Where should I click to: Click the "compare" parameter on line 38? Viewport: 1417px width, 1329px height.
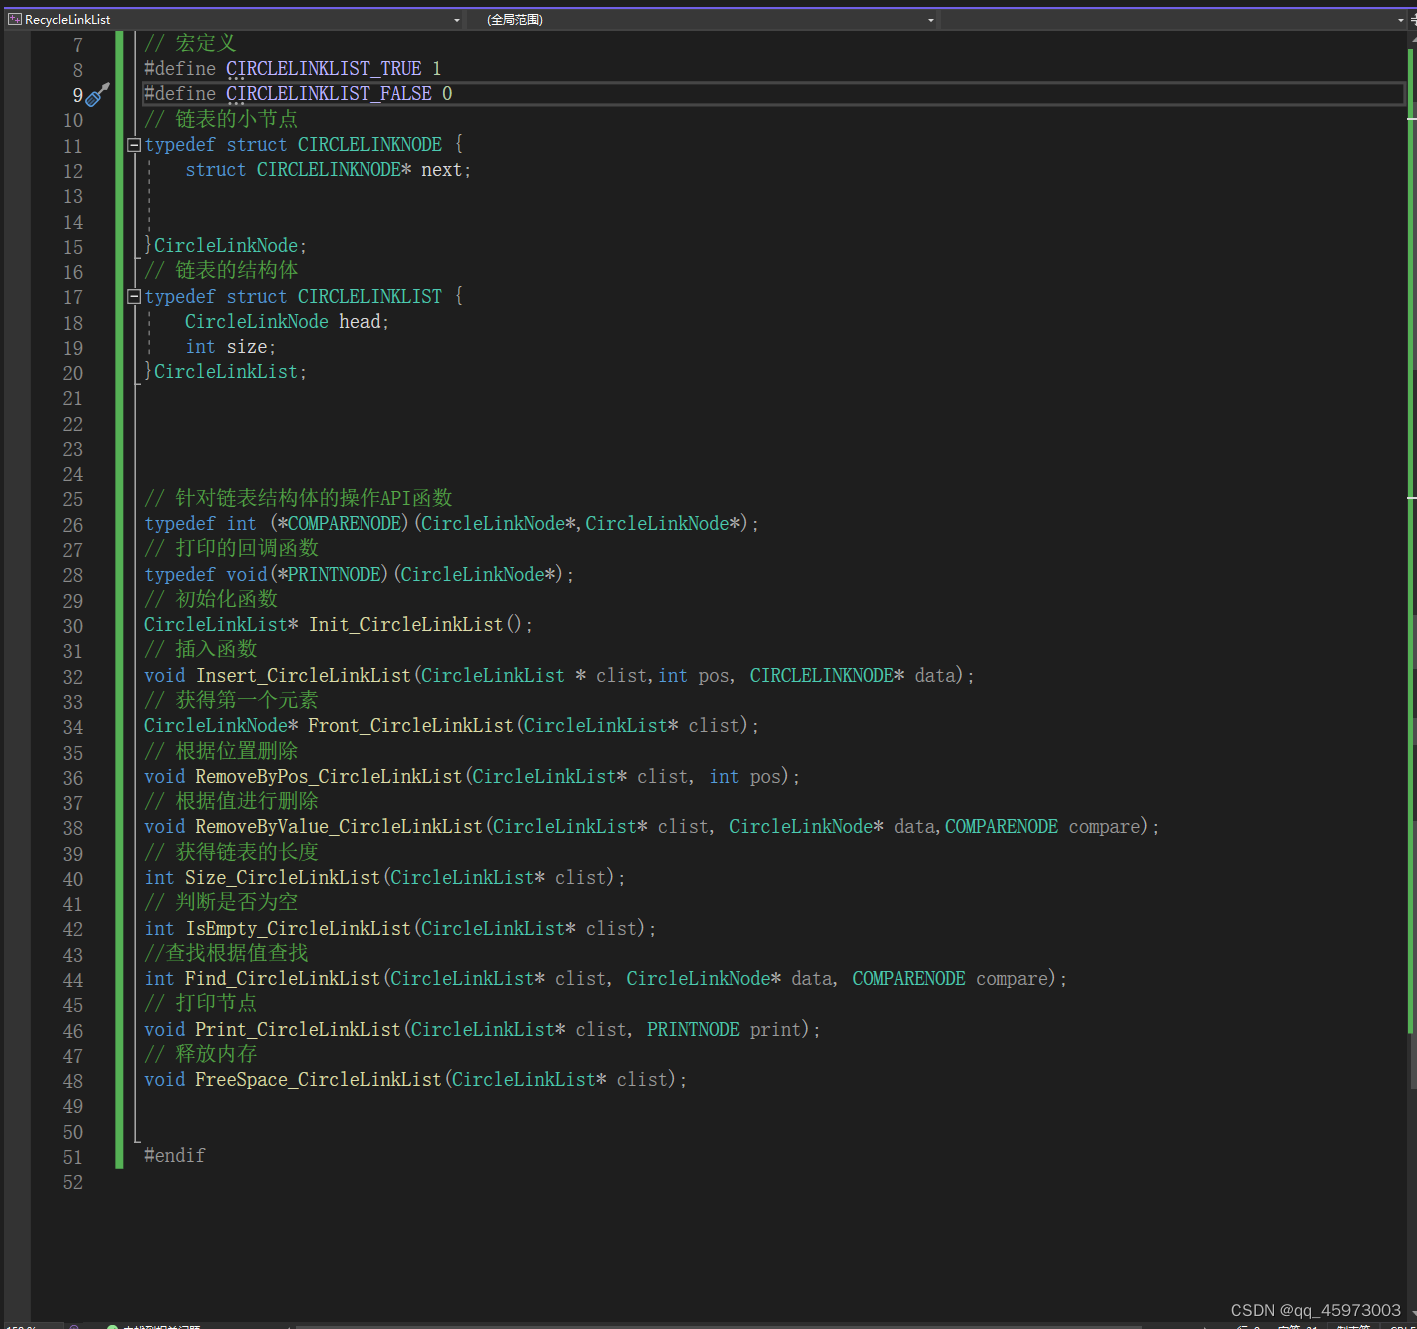click(1104, 827)
